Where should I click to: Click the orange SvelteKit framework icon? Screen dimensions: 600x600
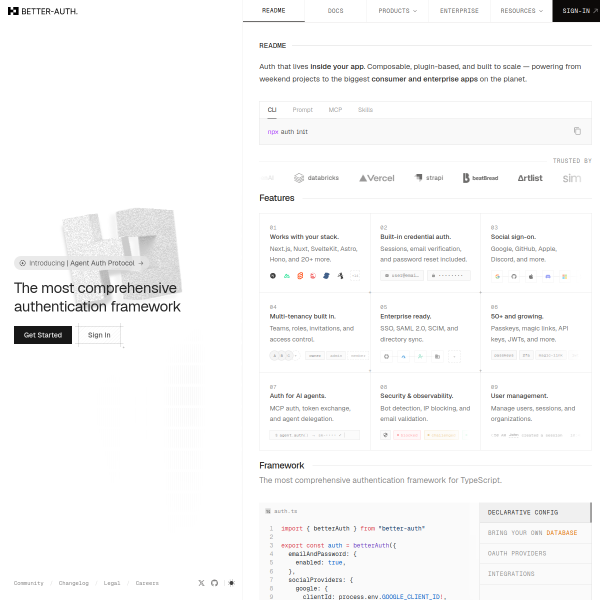tap(300, 276)
